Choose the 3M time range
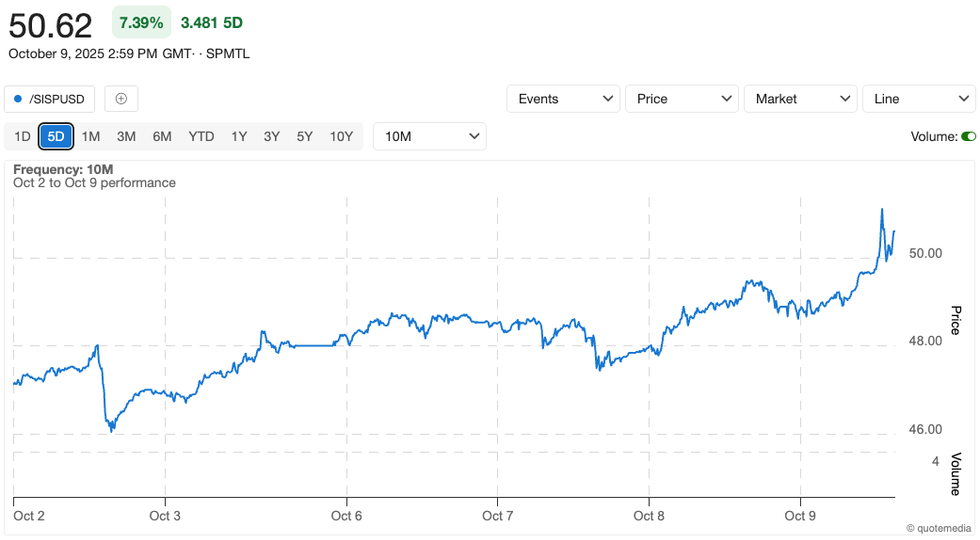Screen dimensions: 980x540 126,136
